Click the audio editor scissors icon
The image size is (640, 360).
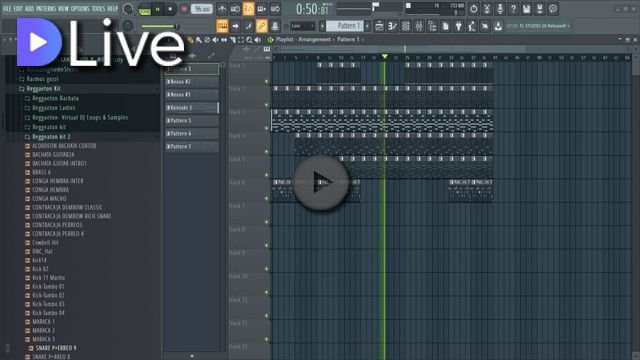[487, 9]
